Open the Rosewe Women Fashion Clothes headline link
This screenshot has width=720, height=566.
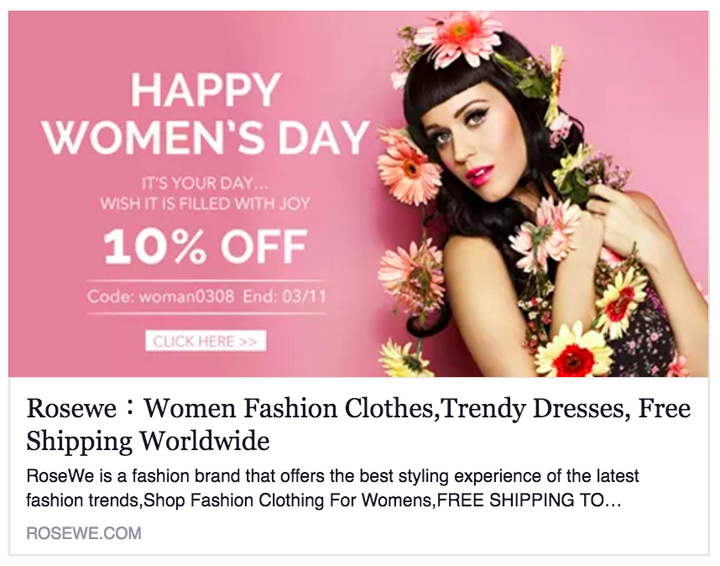tap(358, 424)
